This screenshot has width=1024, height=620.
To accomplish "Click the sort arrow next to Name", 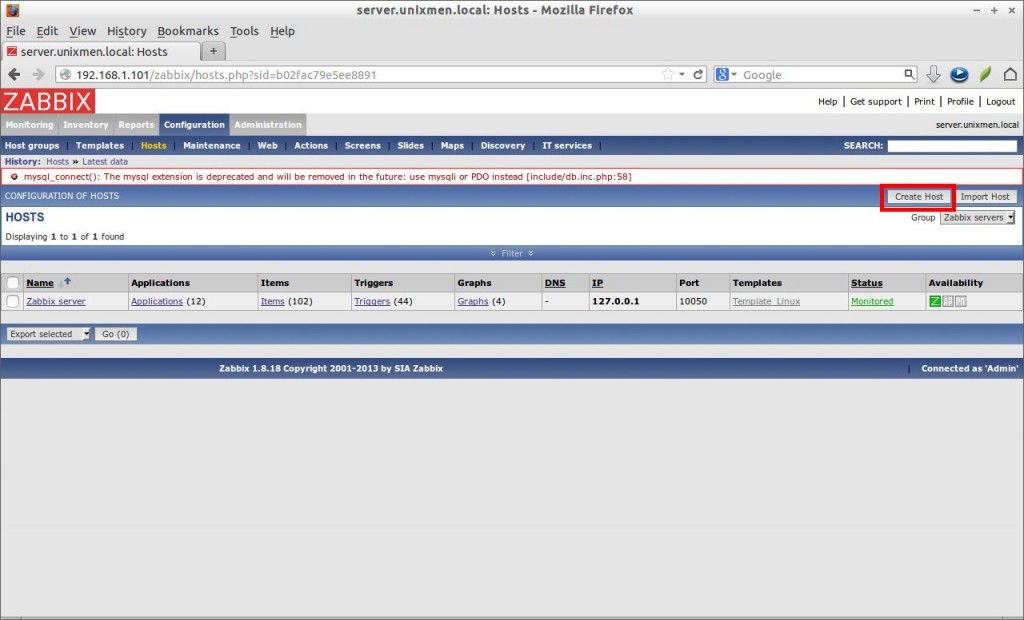I will (x=65, y=282).
